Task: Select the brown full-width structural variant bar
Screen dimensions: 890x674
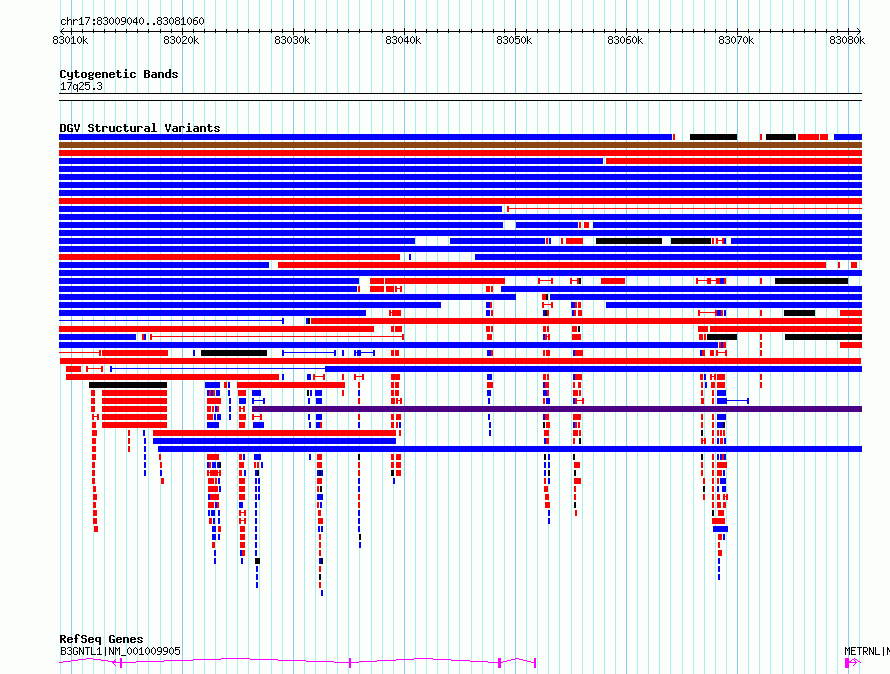Action: pos(460,145)
